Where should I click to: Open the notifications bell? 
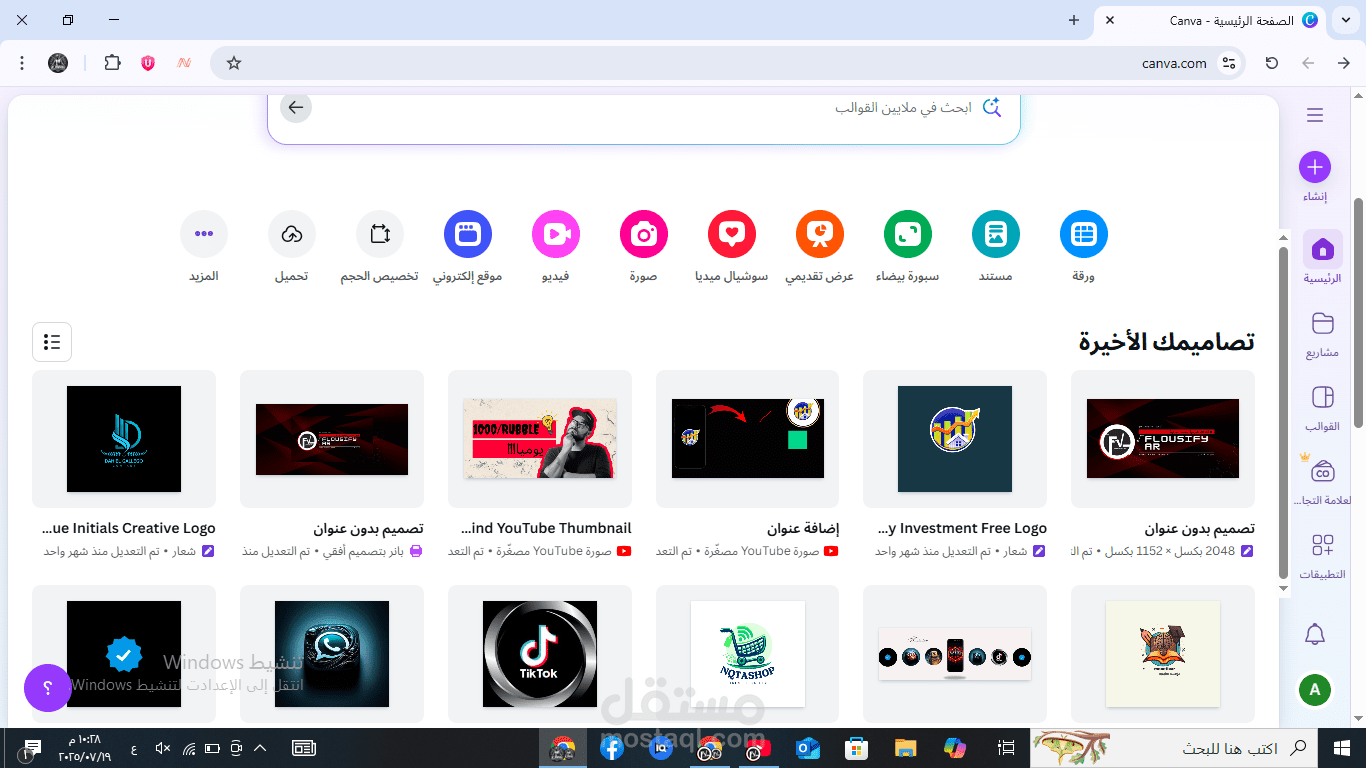1315,634
